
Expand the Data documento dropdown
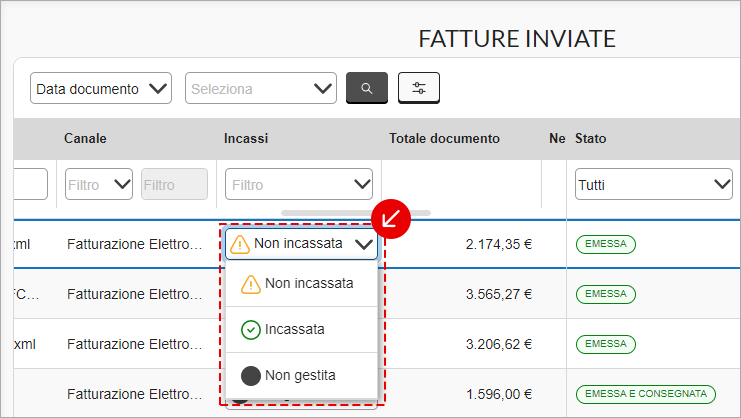click(101, 88)
